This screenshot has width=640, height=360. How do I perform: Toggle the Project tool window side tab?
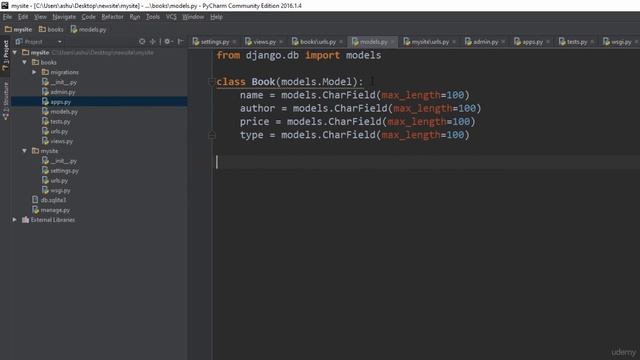[5, 55]
